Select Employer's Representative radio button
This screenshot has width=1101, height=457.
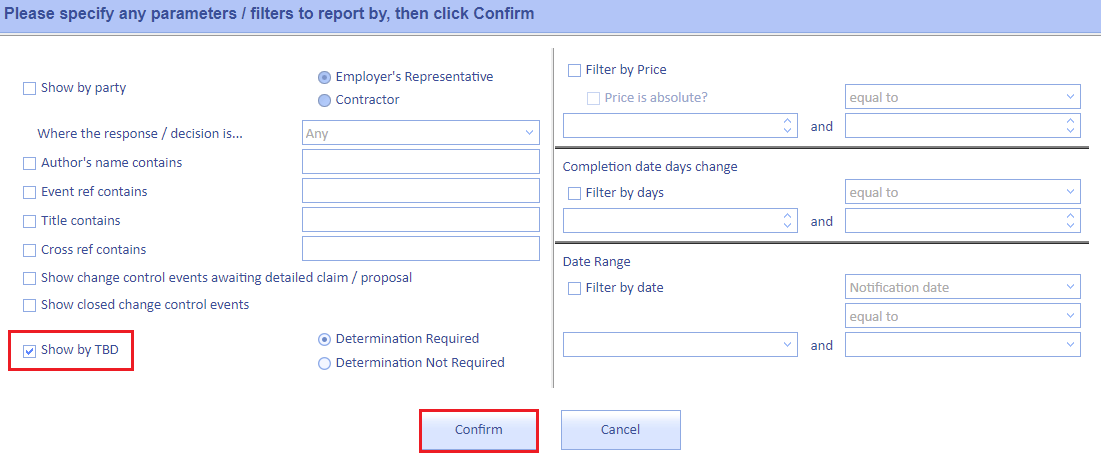324,77
